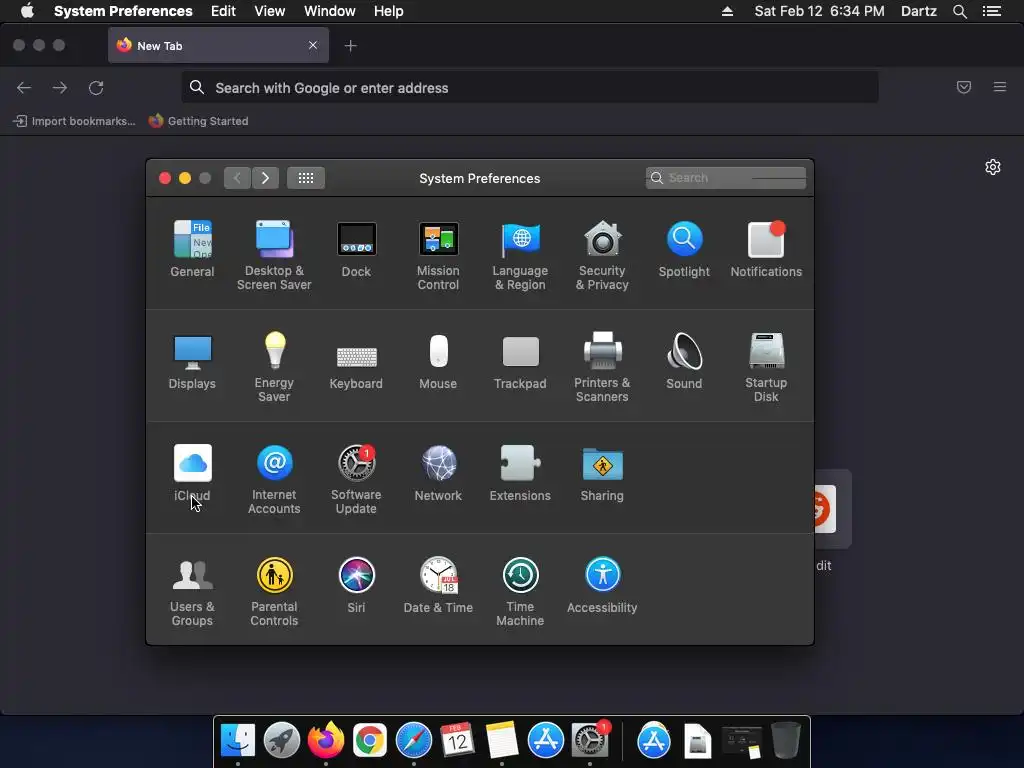1024x768 pixels.
Task: Open Security & Privacy settings
Action: 602,255
